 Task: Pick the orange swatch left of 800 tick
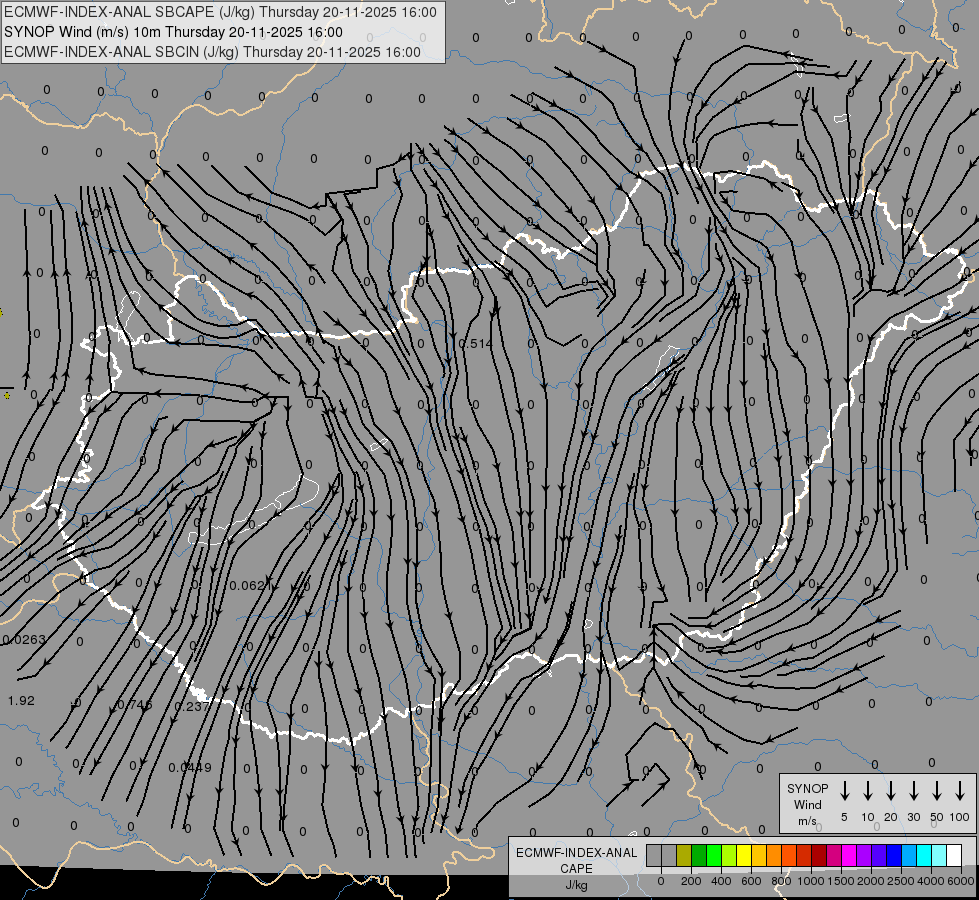[774, 855]
